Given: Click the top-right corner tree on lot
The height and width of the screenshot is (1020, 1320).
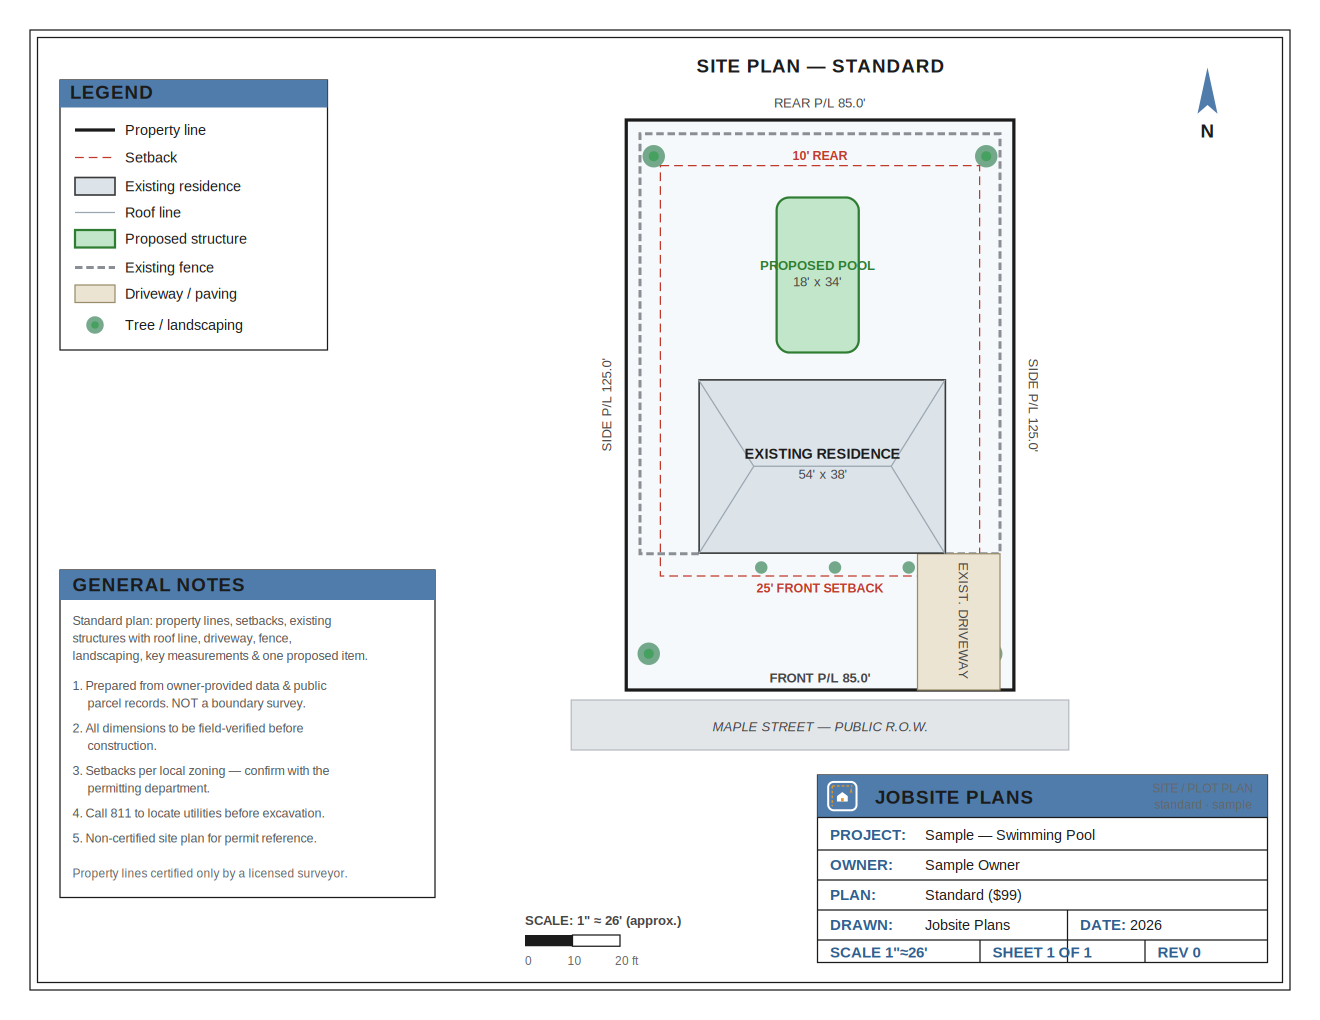Looking at the screenshot, I should click(x=986, y=156).
